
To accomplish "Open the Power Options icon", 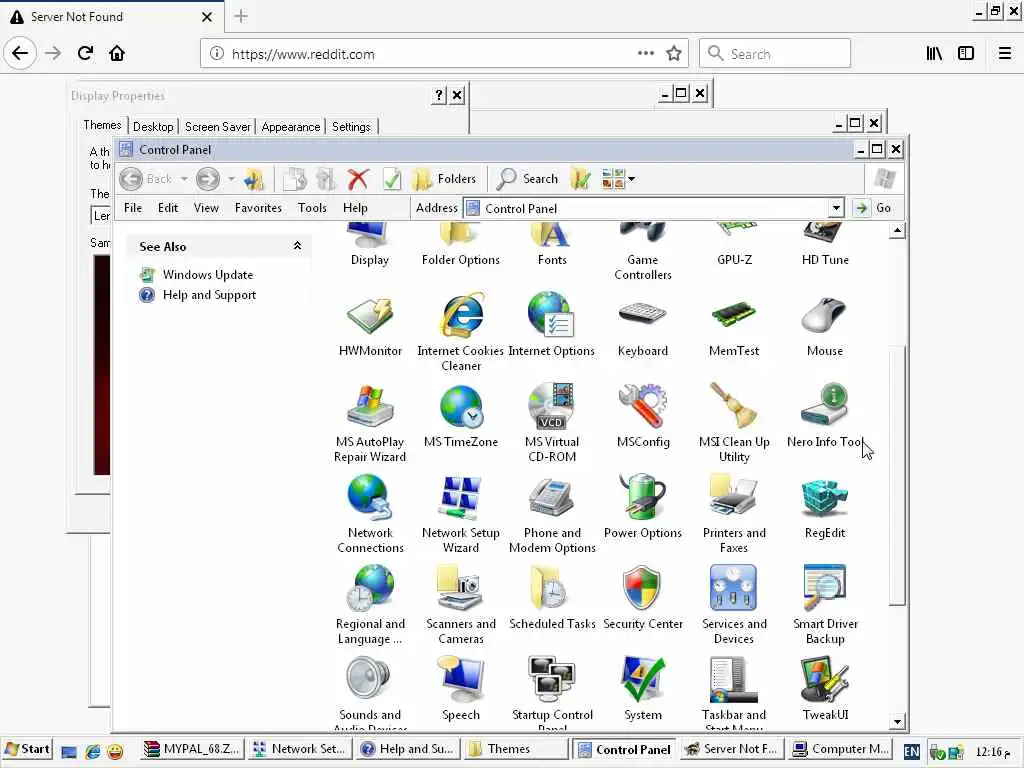I will pyautogui.click(x=643, y=507).
